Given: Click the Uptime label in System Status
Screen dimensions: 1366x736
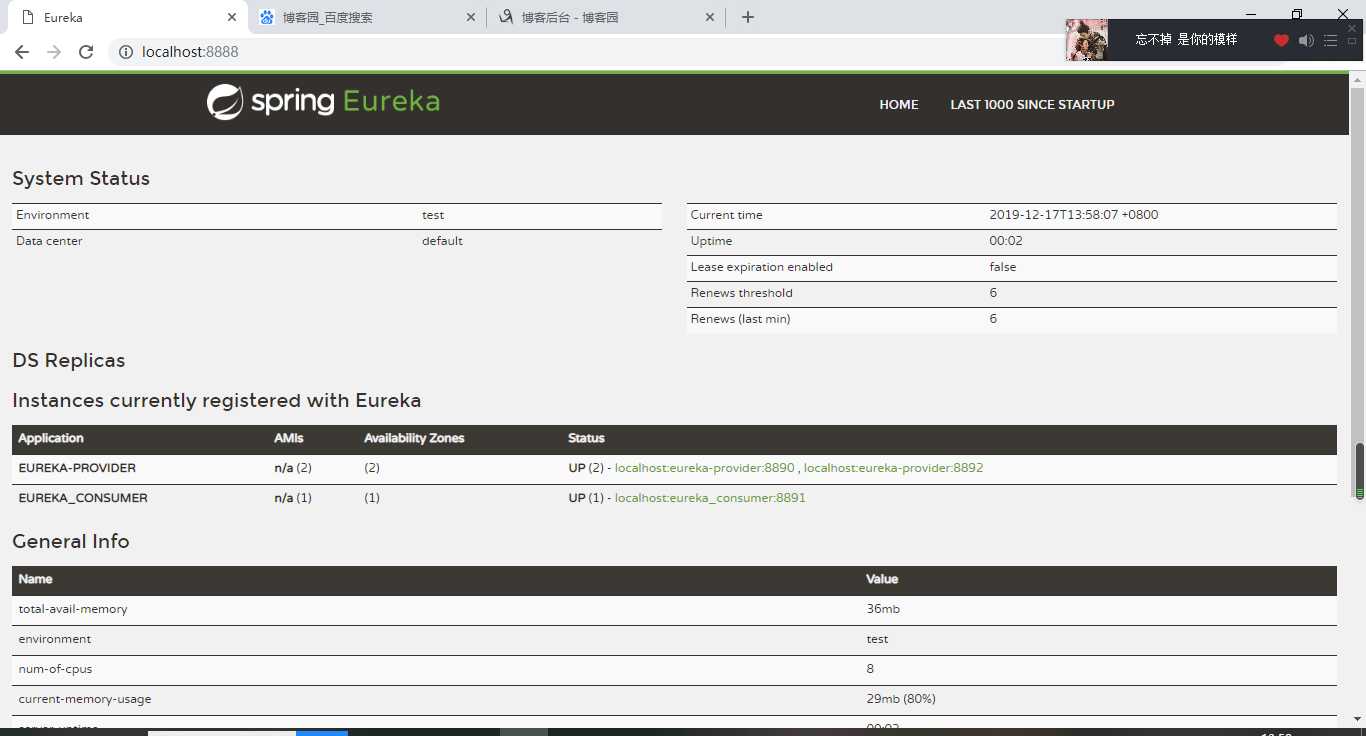Looking at the screenshot, I should [x=711, y=241].
